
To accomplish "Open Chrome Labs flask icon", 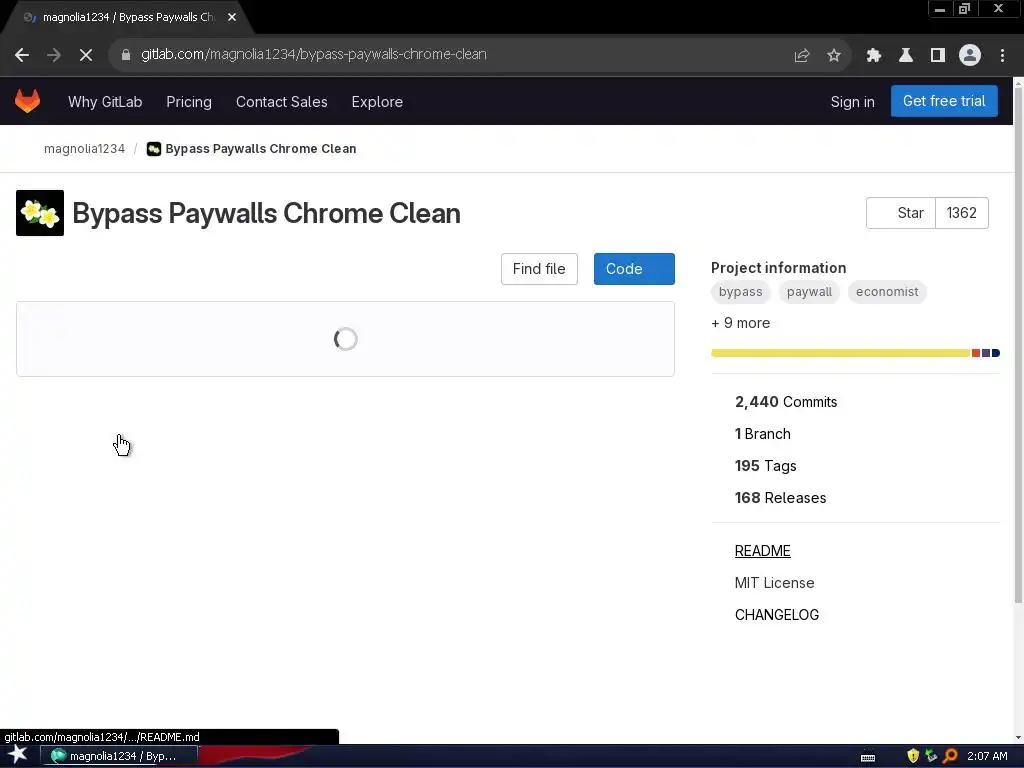I will (906, 56).
